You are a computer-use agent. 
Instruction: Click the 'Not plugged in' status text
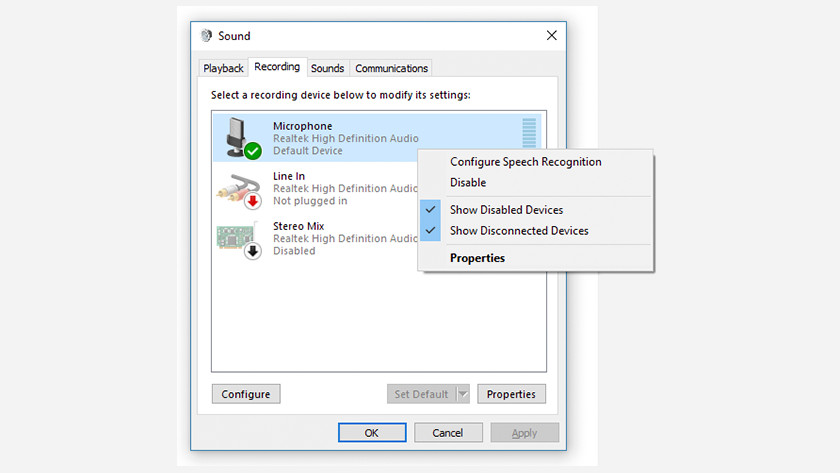310,201
